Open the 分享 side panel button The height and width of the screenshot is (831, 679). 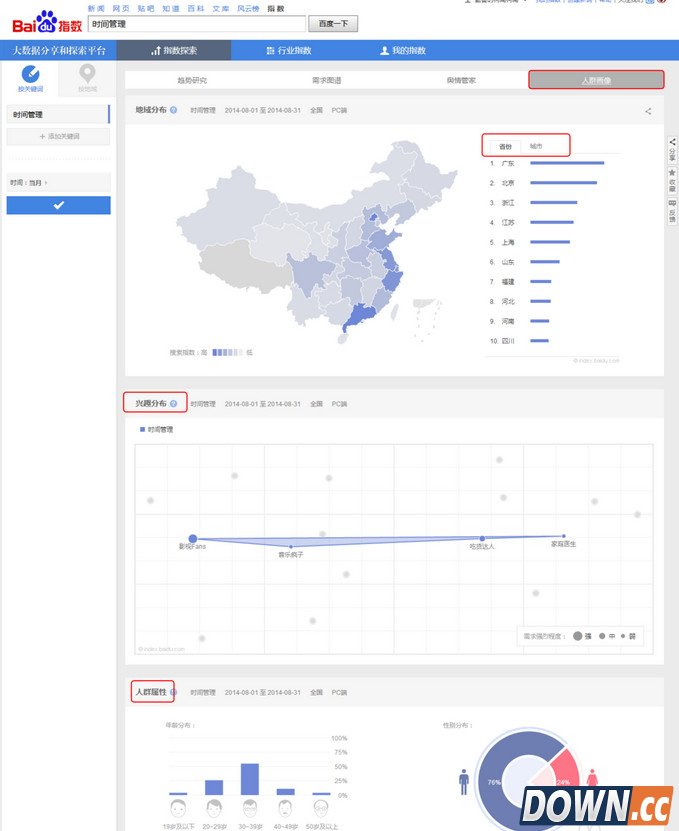(x=672, y=150)
